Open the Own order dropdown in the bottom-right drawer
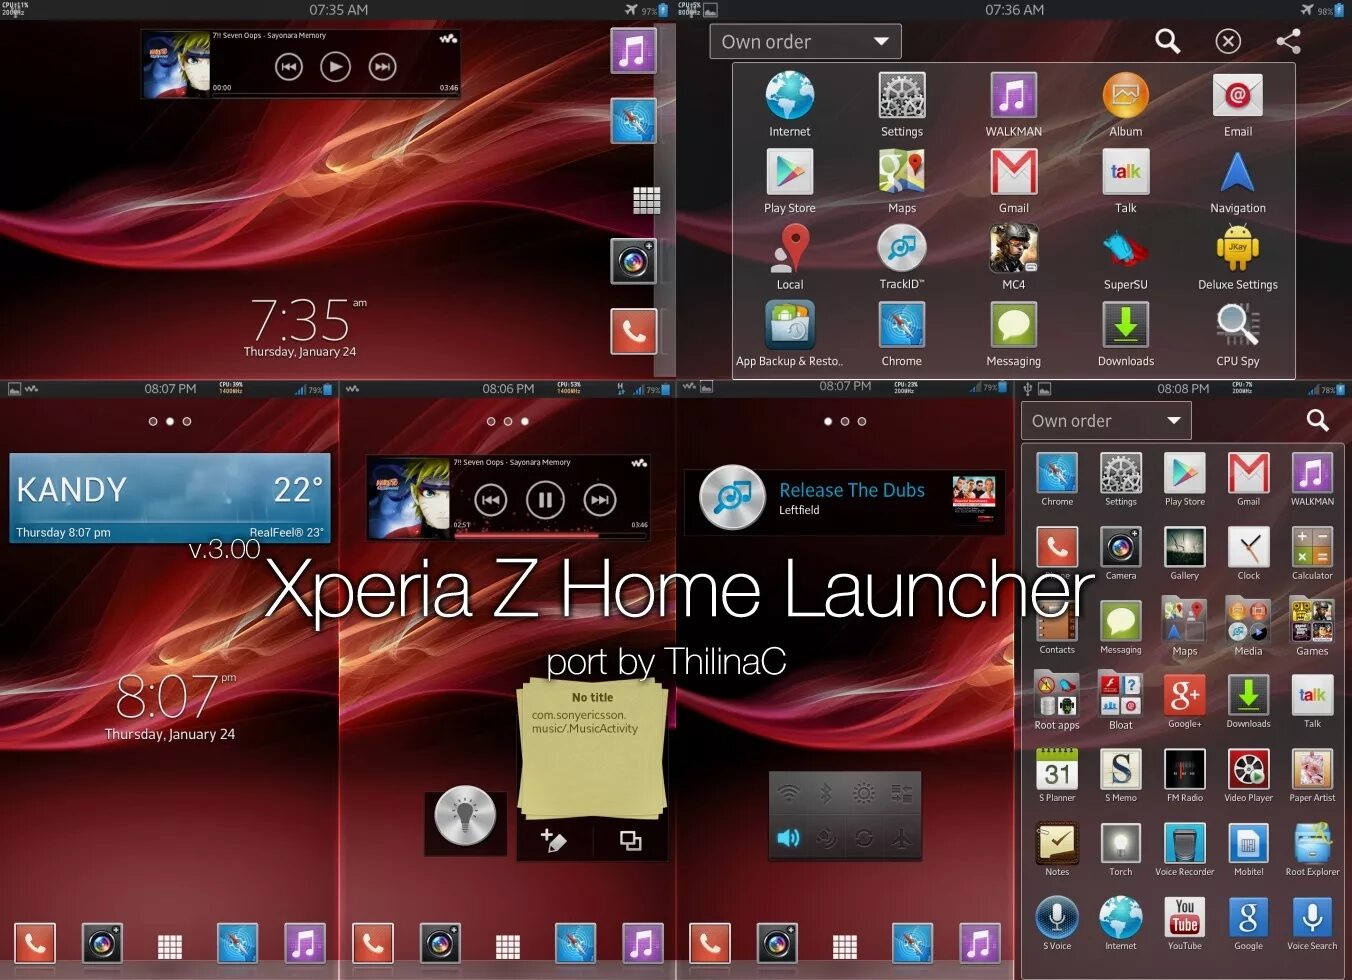This screenshot has width=1352, height=980. [x=1106, y=421]
